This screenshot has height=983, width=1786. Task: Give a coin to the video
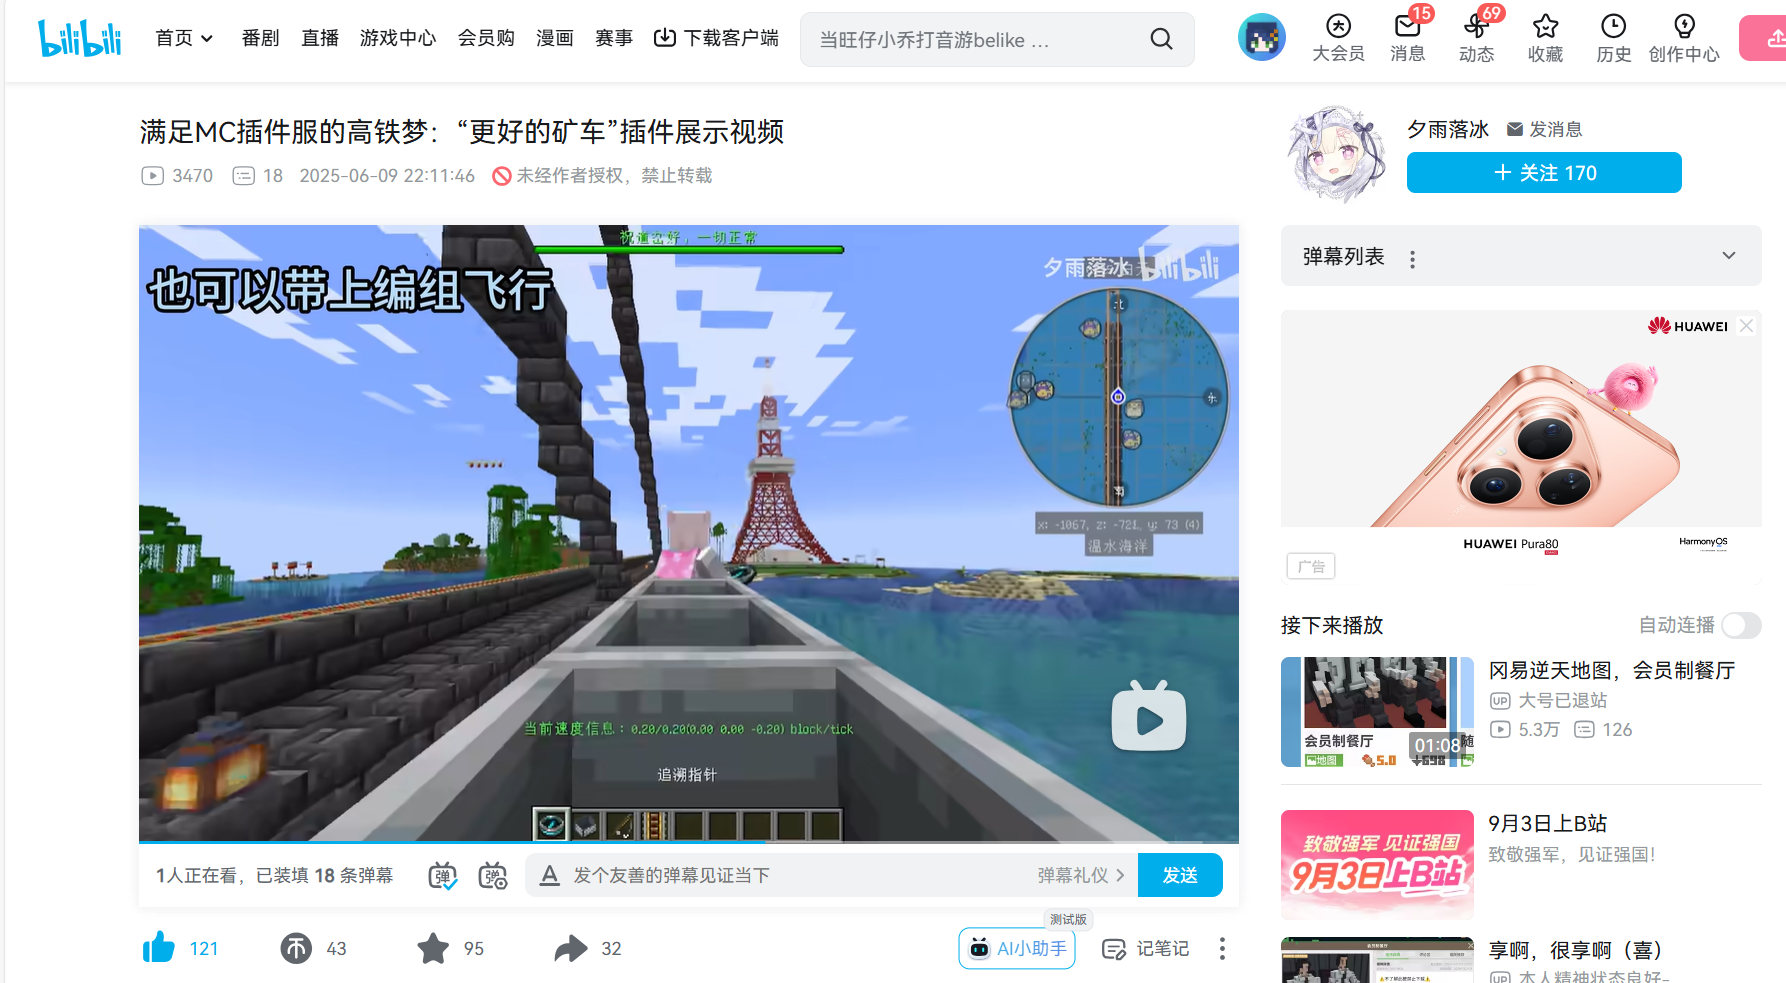coord(296,948)
